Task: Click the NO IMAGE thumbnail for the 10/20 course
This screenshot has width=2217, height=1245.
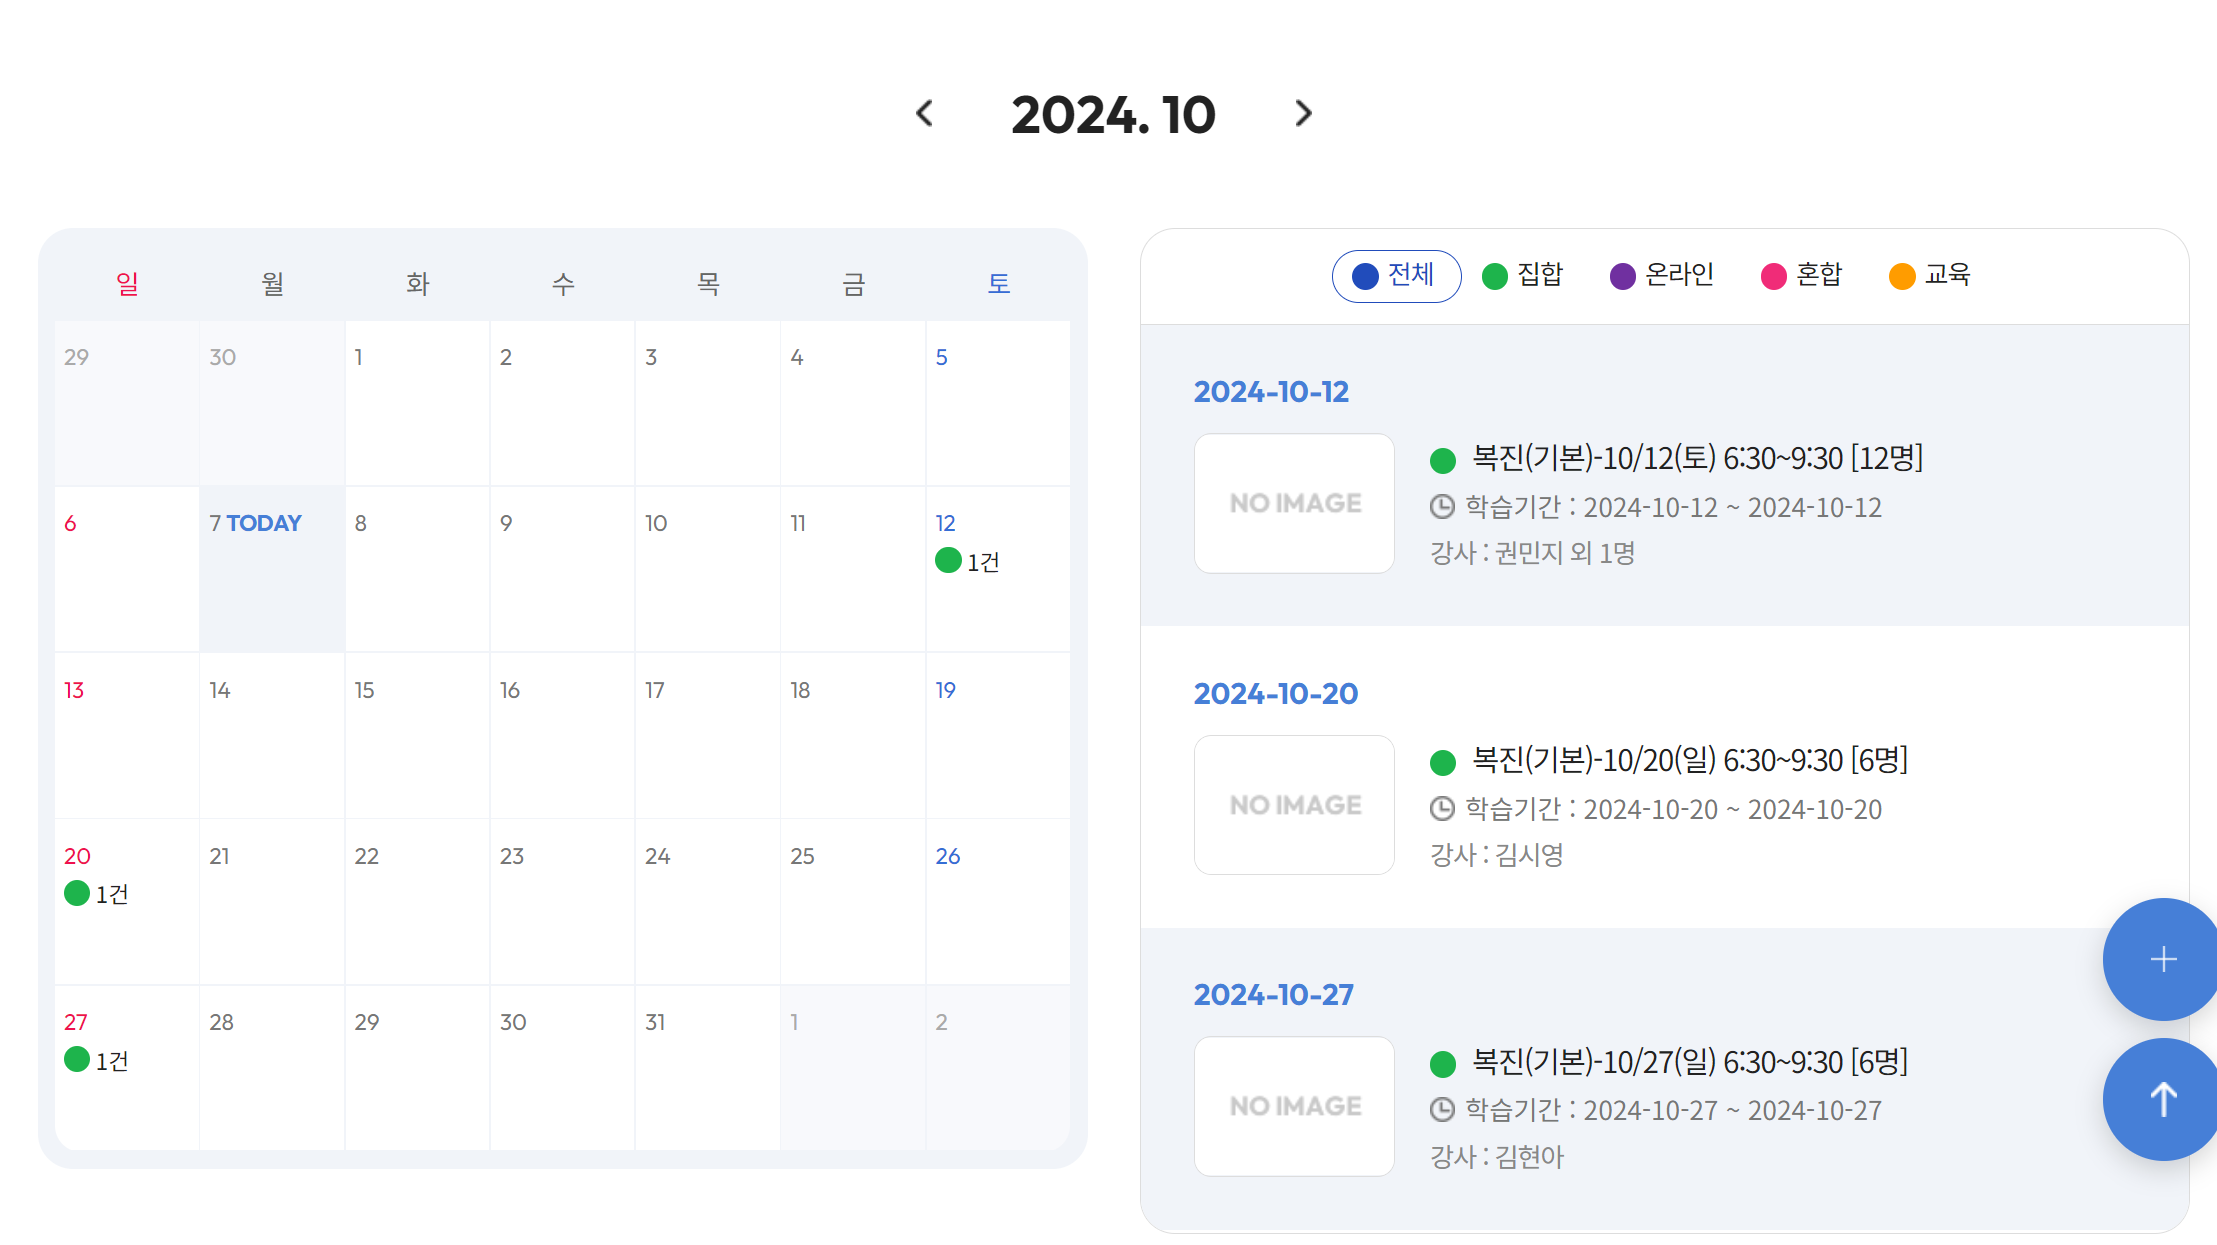Action: tap(1294, 805)
